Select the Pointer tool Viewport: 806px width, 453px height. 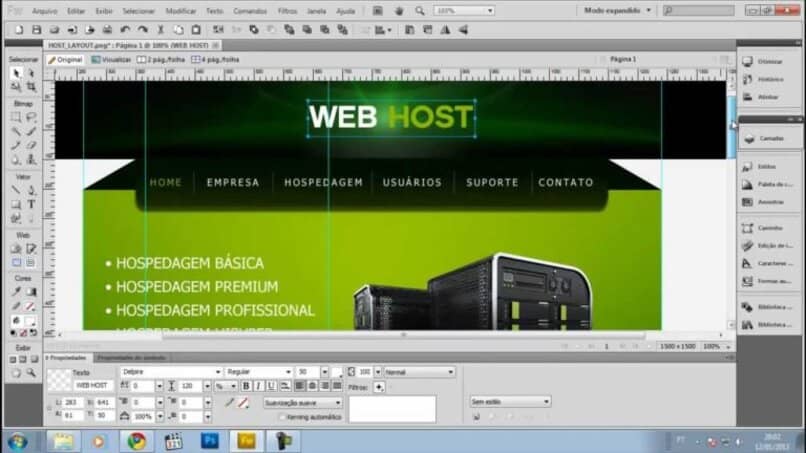click(x=16, y=73)
